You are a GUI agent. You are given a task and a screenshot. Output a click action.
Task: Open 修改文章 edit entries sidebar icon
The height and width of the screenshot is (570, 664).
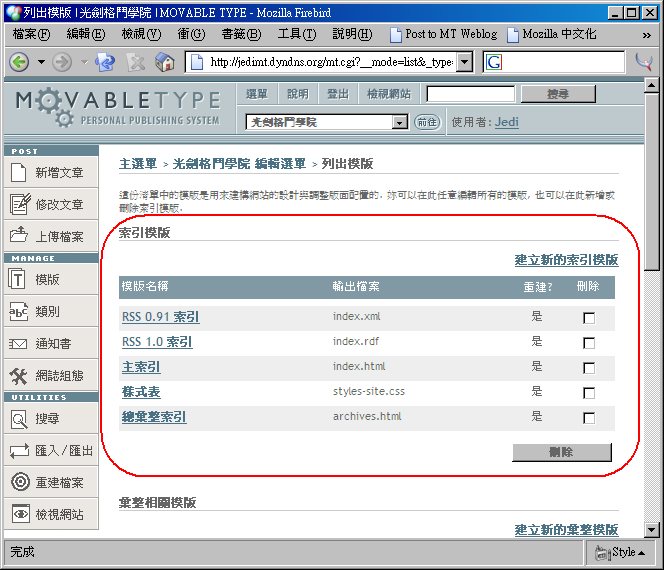click(x=20, y=204)
